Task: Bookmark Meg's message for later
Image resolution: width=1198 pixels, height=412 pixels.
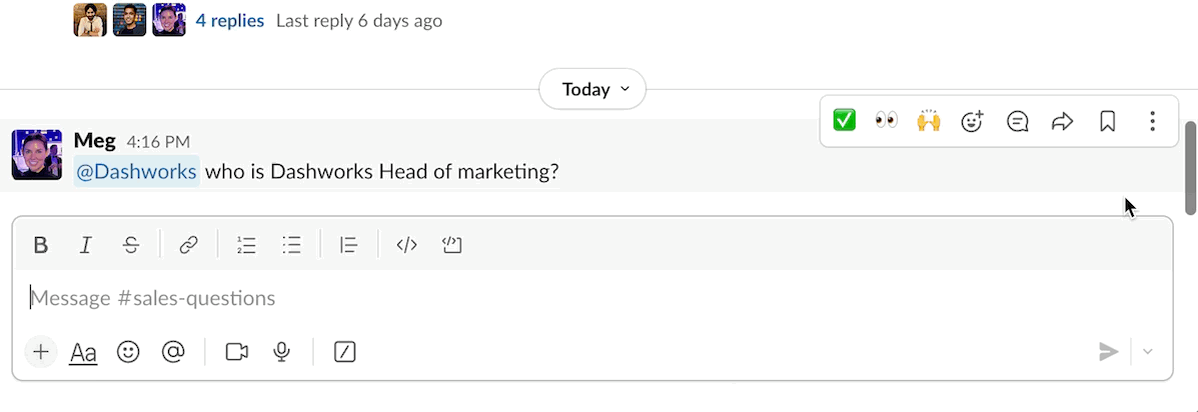Action: coord(1107,121)
